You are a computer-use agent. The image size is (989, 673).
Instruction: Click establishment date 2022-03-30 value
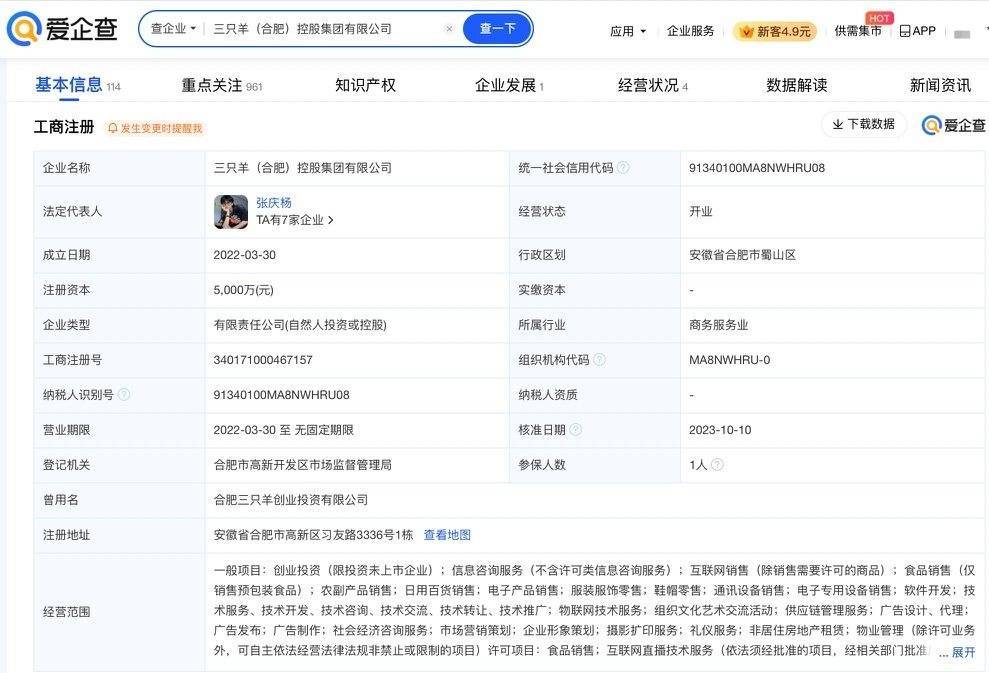point(245,255)
